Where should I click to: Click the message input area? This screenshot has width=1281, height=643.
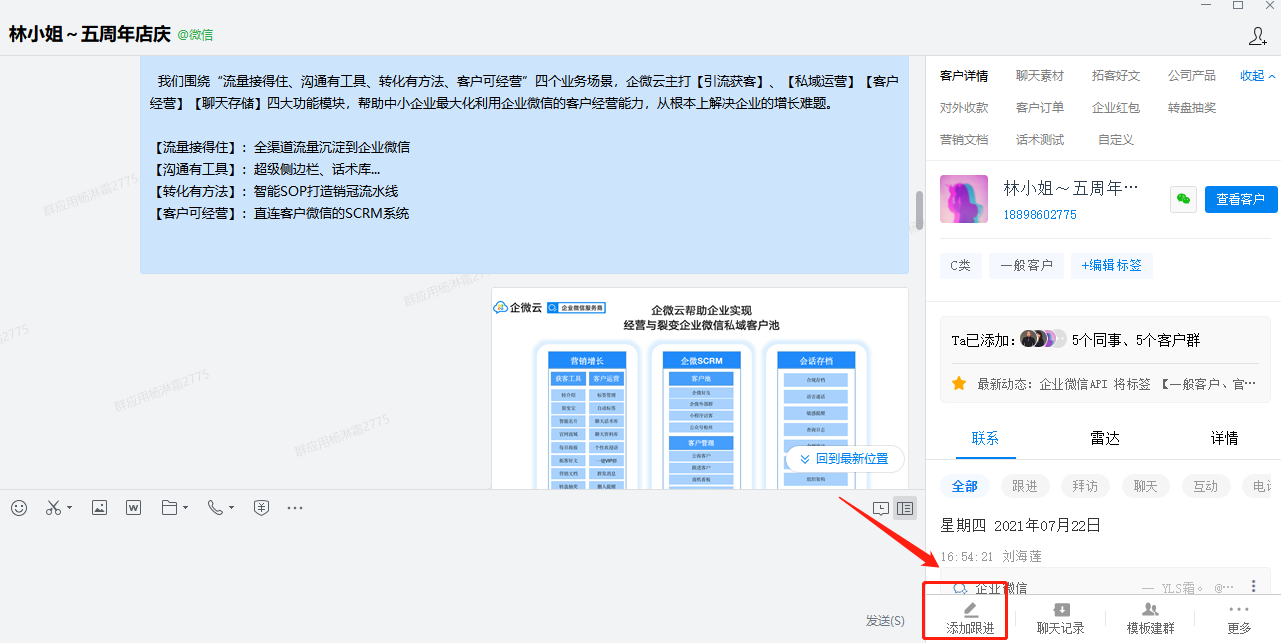pyautogui.click(x=460, y=565)
